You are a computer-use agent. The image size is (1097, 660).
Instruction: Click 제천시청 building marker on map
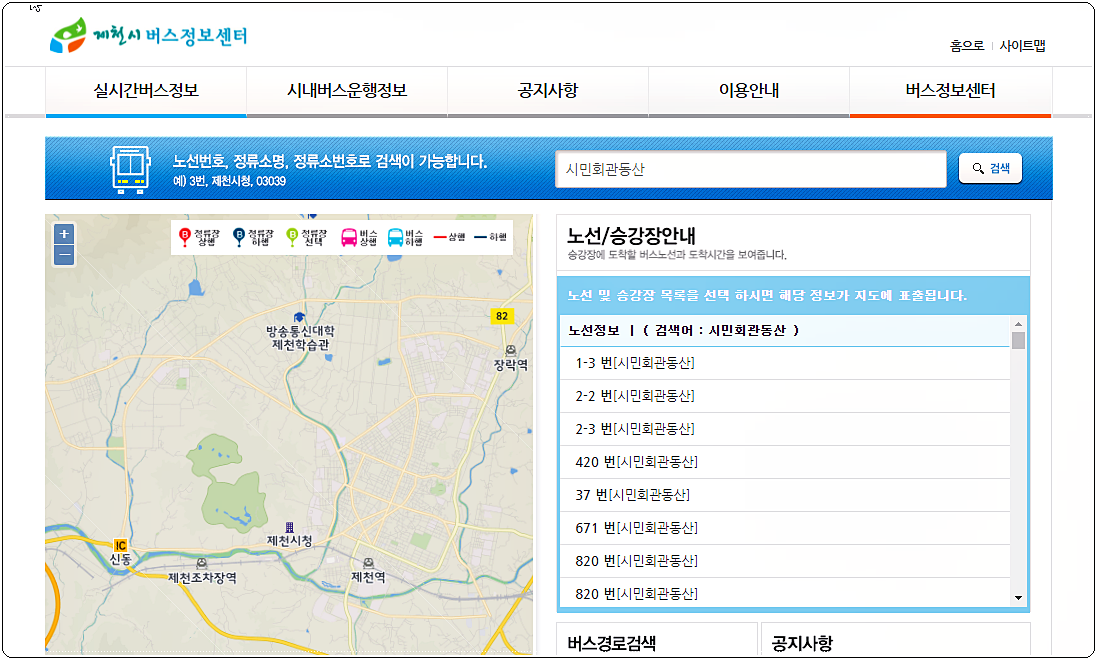coord(290,527)
